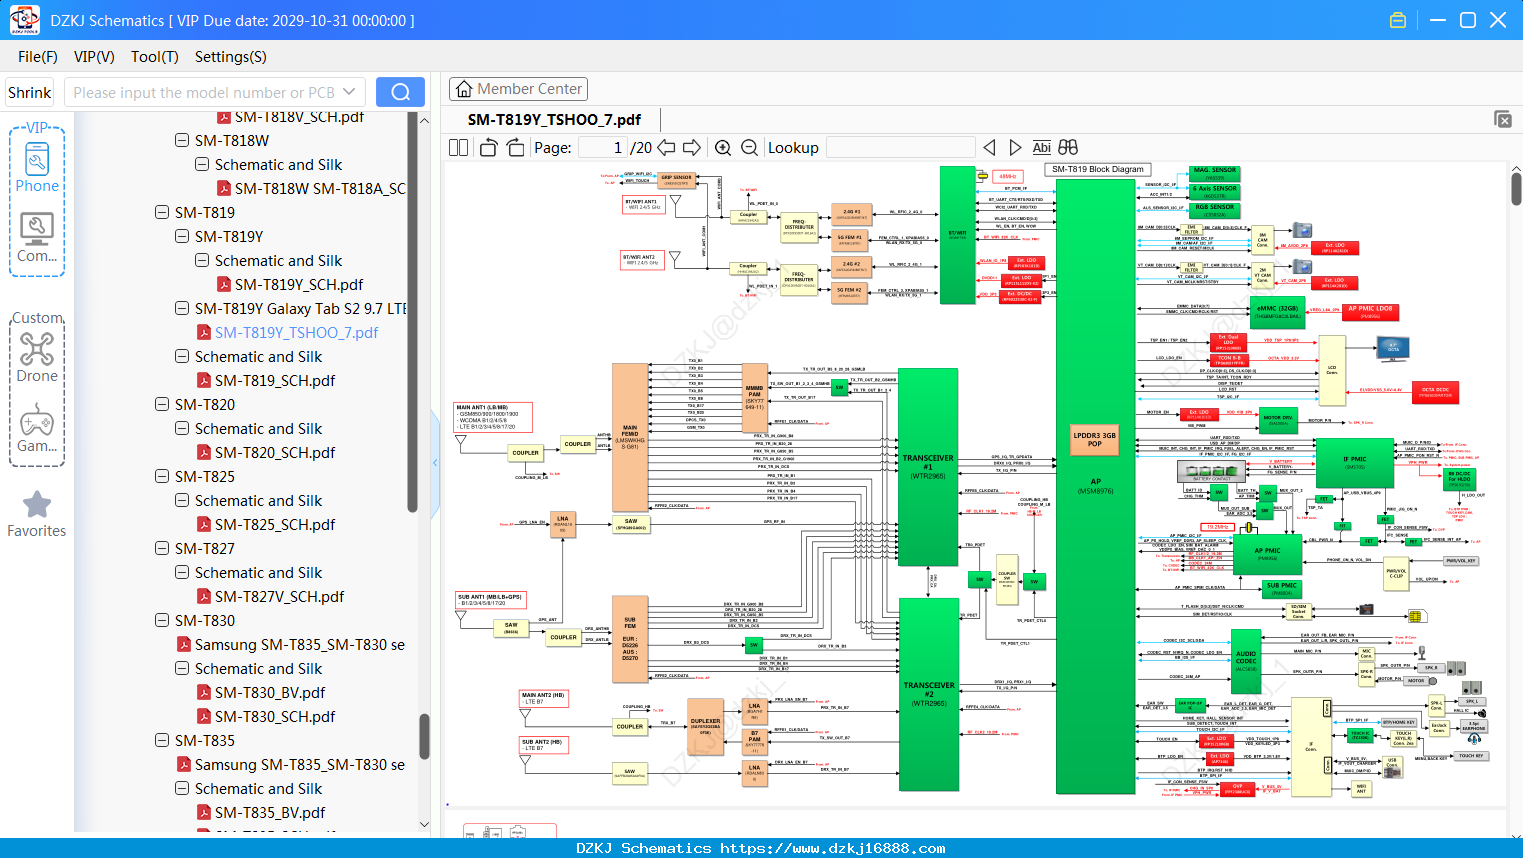
Task: Click the binoculars search icon
Action: click(1068, 147)
